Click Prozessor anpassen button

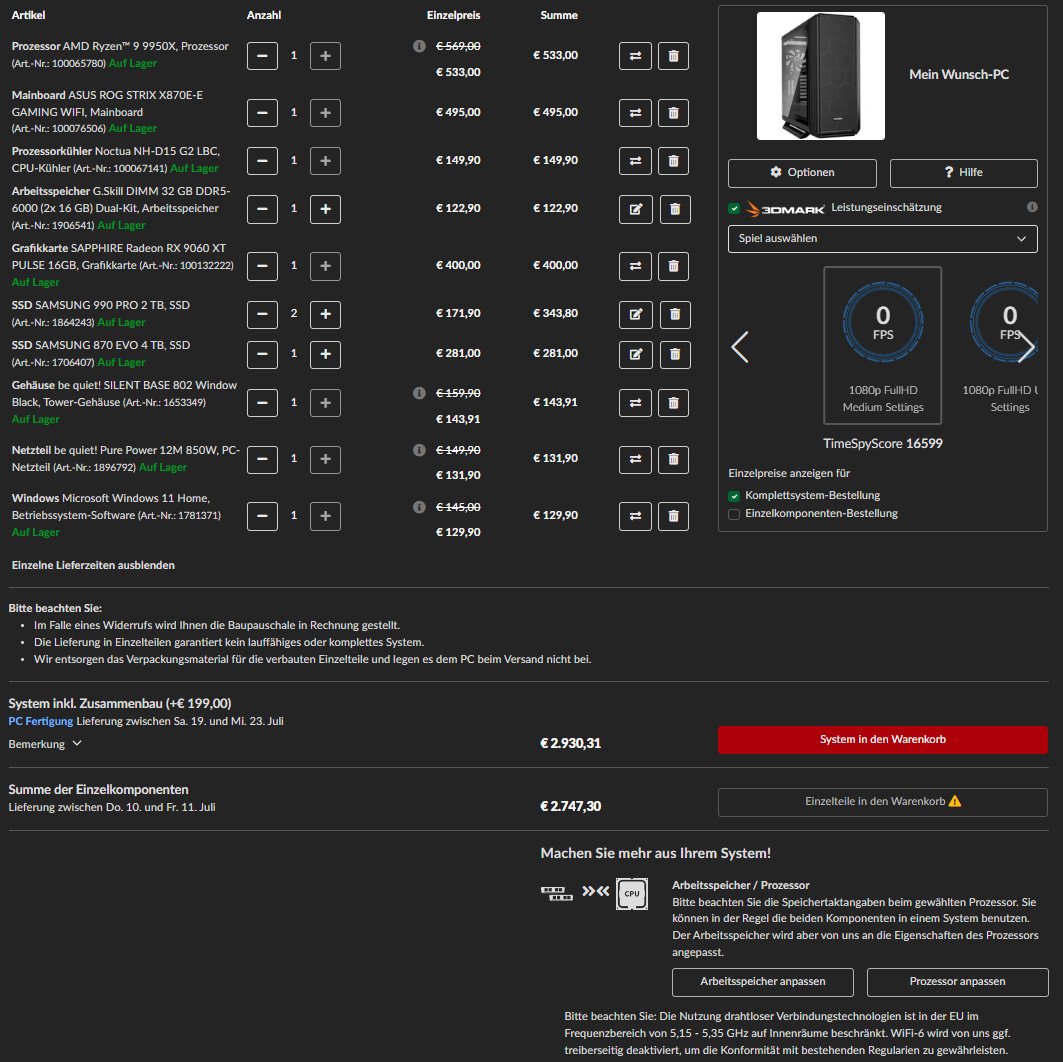coord(957,981)
